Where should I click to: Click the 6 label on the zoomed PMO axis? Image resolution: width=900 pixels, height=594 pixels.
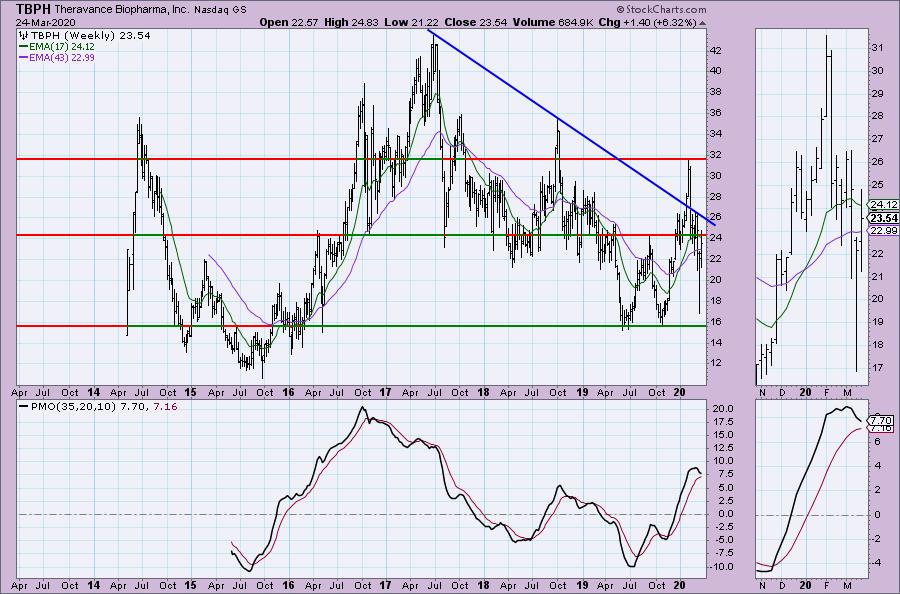click(876, 441)
